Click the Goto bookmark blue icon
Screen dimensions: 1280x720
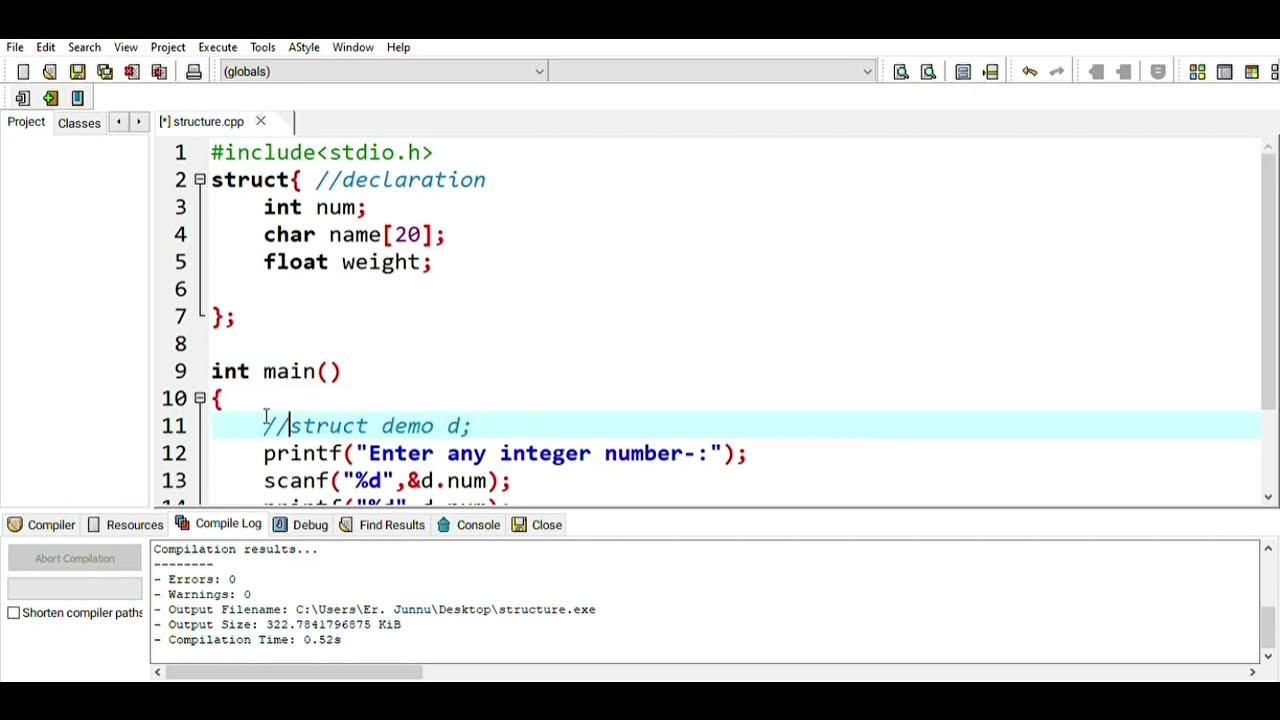[77, 98]
